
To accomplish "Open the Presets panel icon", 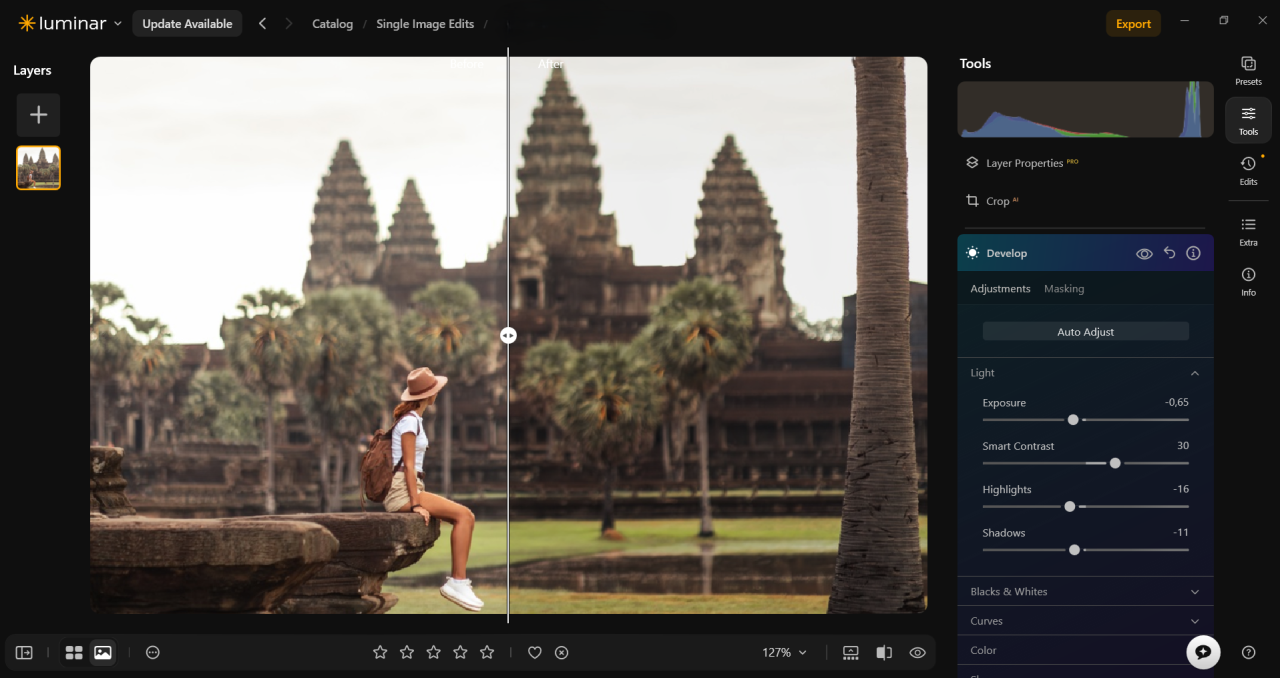I will (x=1248, y=70).
